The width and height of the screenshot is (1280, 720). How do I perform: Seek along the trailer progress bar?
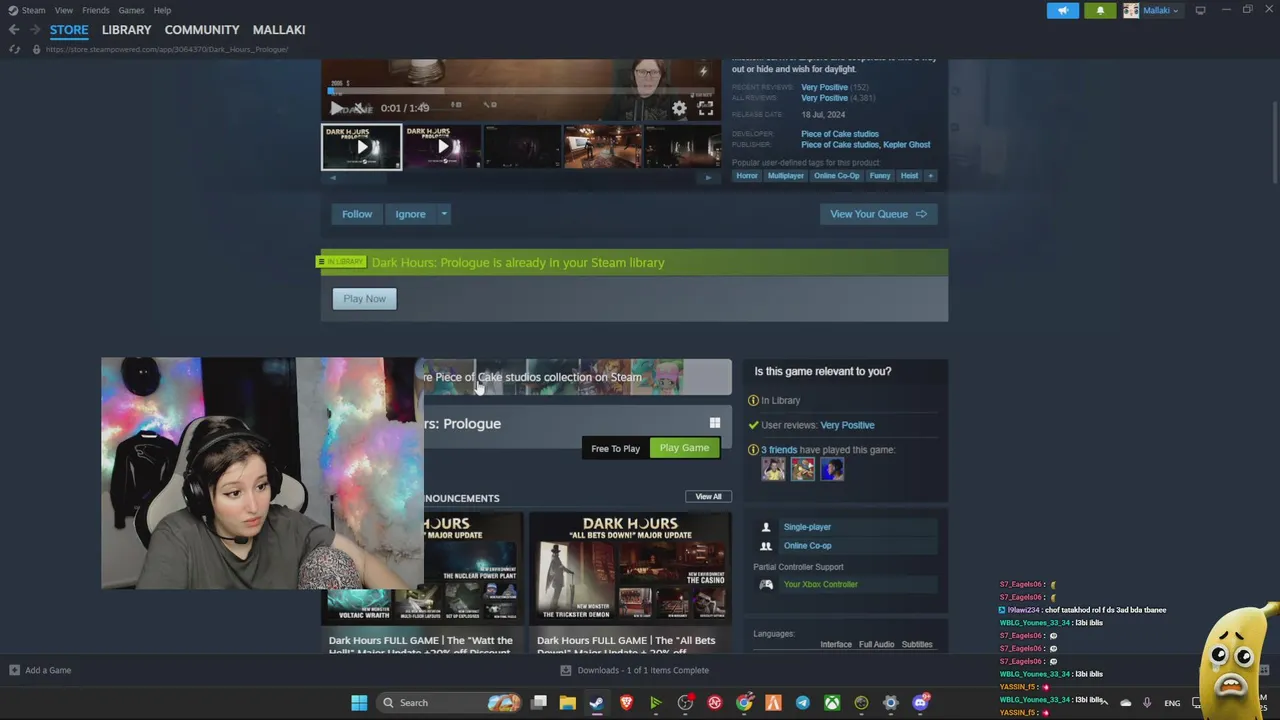[520, 91]
